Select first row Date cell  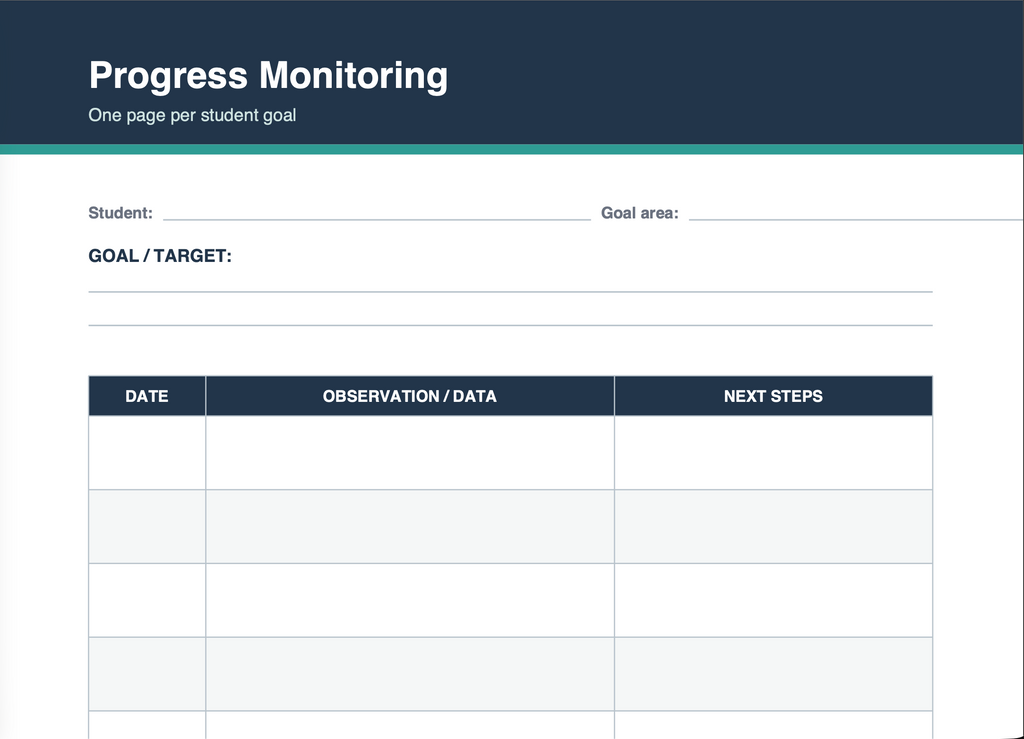(x=147, y=452)
